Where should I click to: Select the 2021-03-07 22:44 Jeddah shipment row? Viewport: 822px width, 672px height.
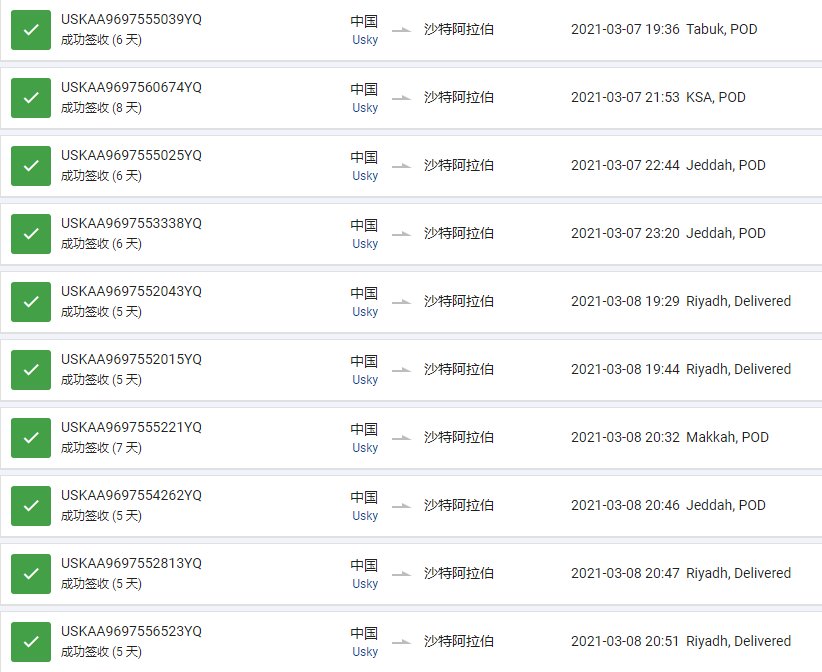pyautogui.click(x=411, y=166)
